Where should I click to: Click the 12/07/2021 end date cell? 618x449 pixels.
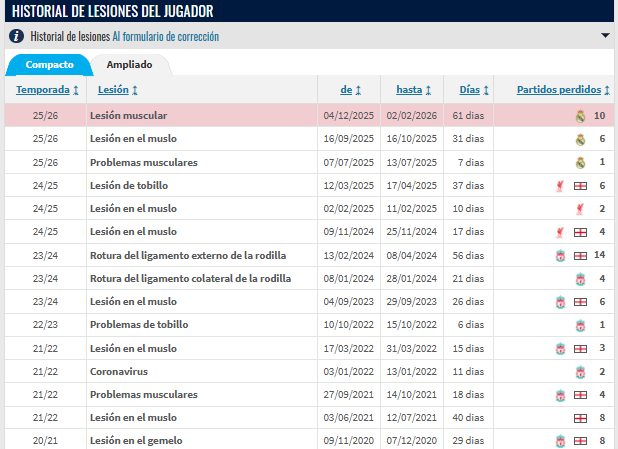[x=412, y=418]
